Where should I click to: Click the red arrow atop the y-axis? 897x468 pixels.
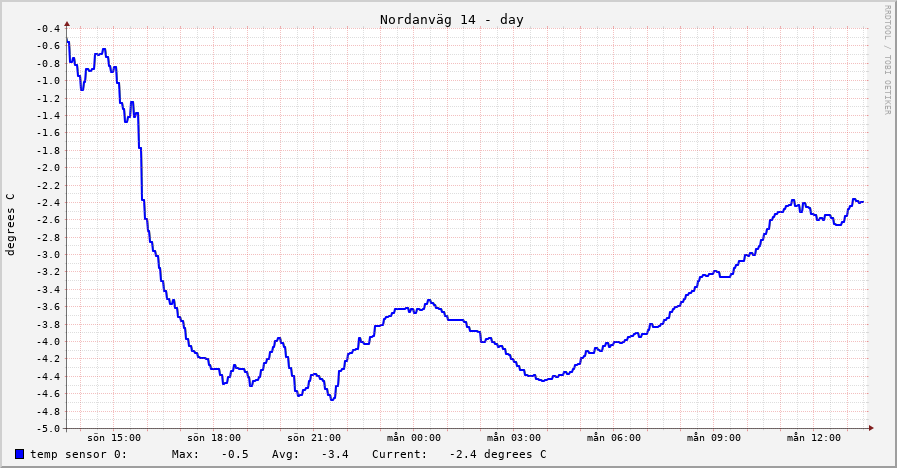[67, 22]
